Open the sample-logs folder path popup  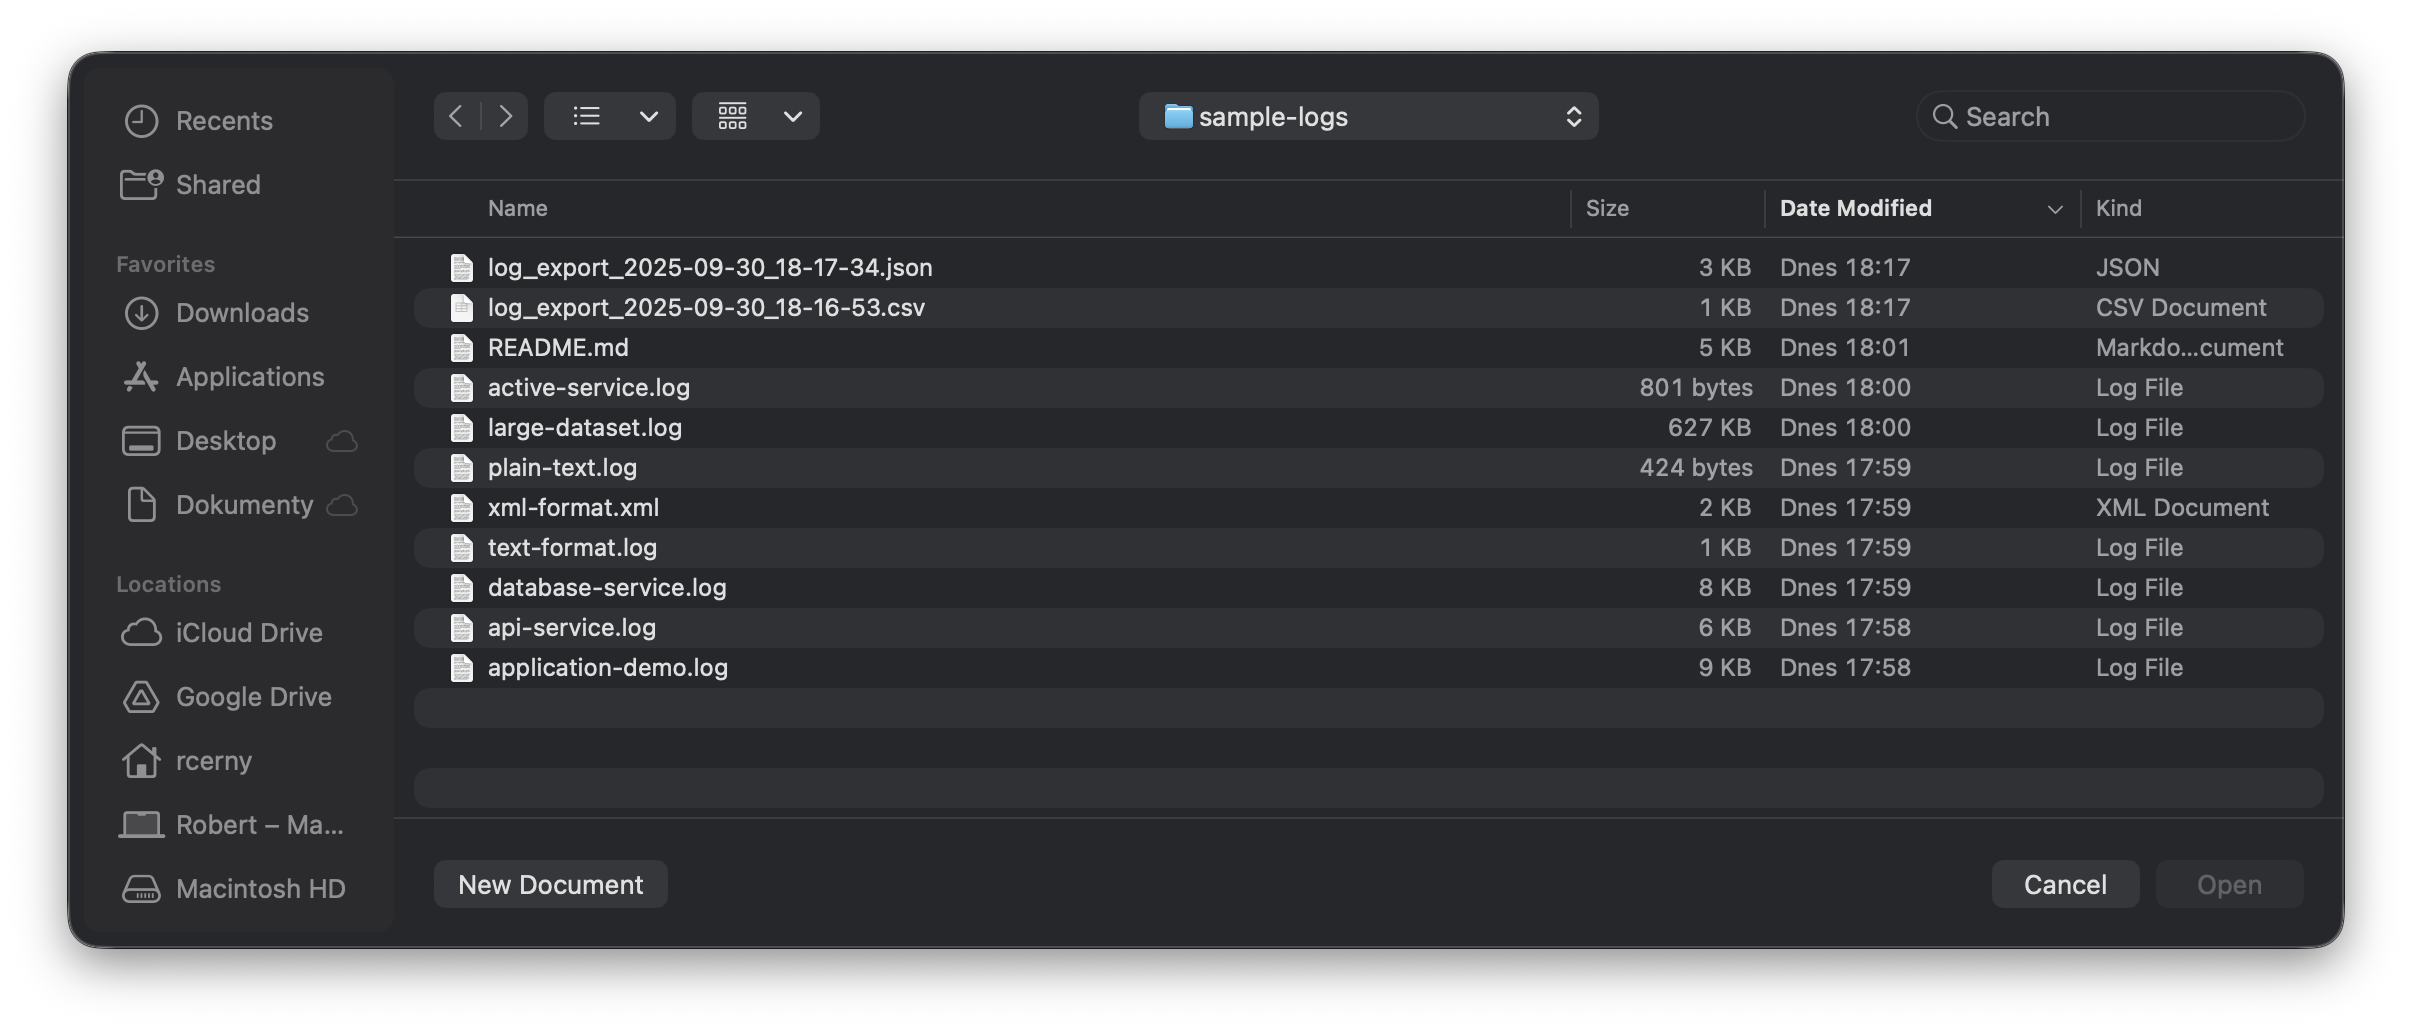(x=1367, y=116)
